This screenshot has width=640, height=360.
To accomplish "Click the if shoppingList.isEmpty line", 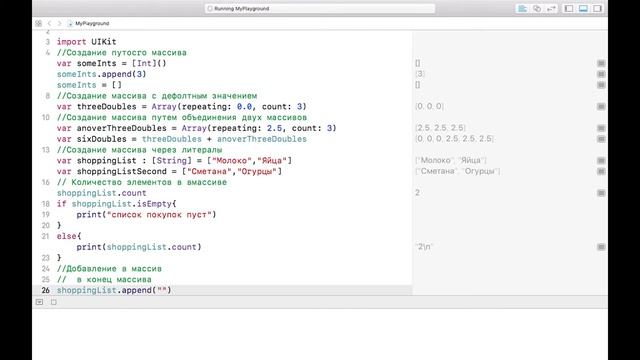I will (x=116, y=204).
